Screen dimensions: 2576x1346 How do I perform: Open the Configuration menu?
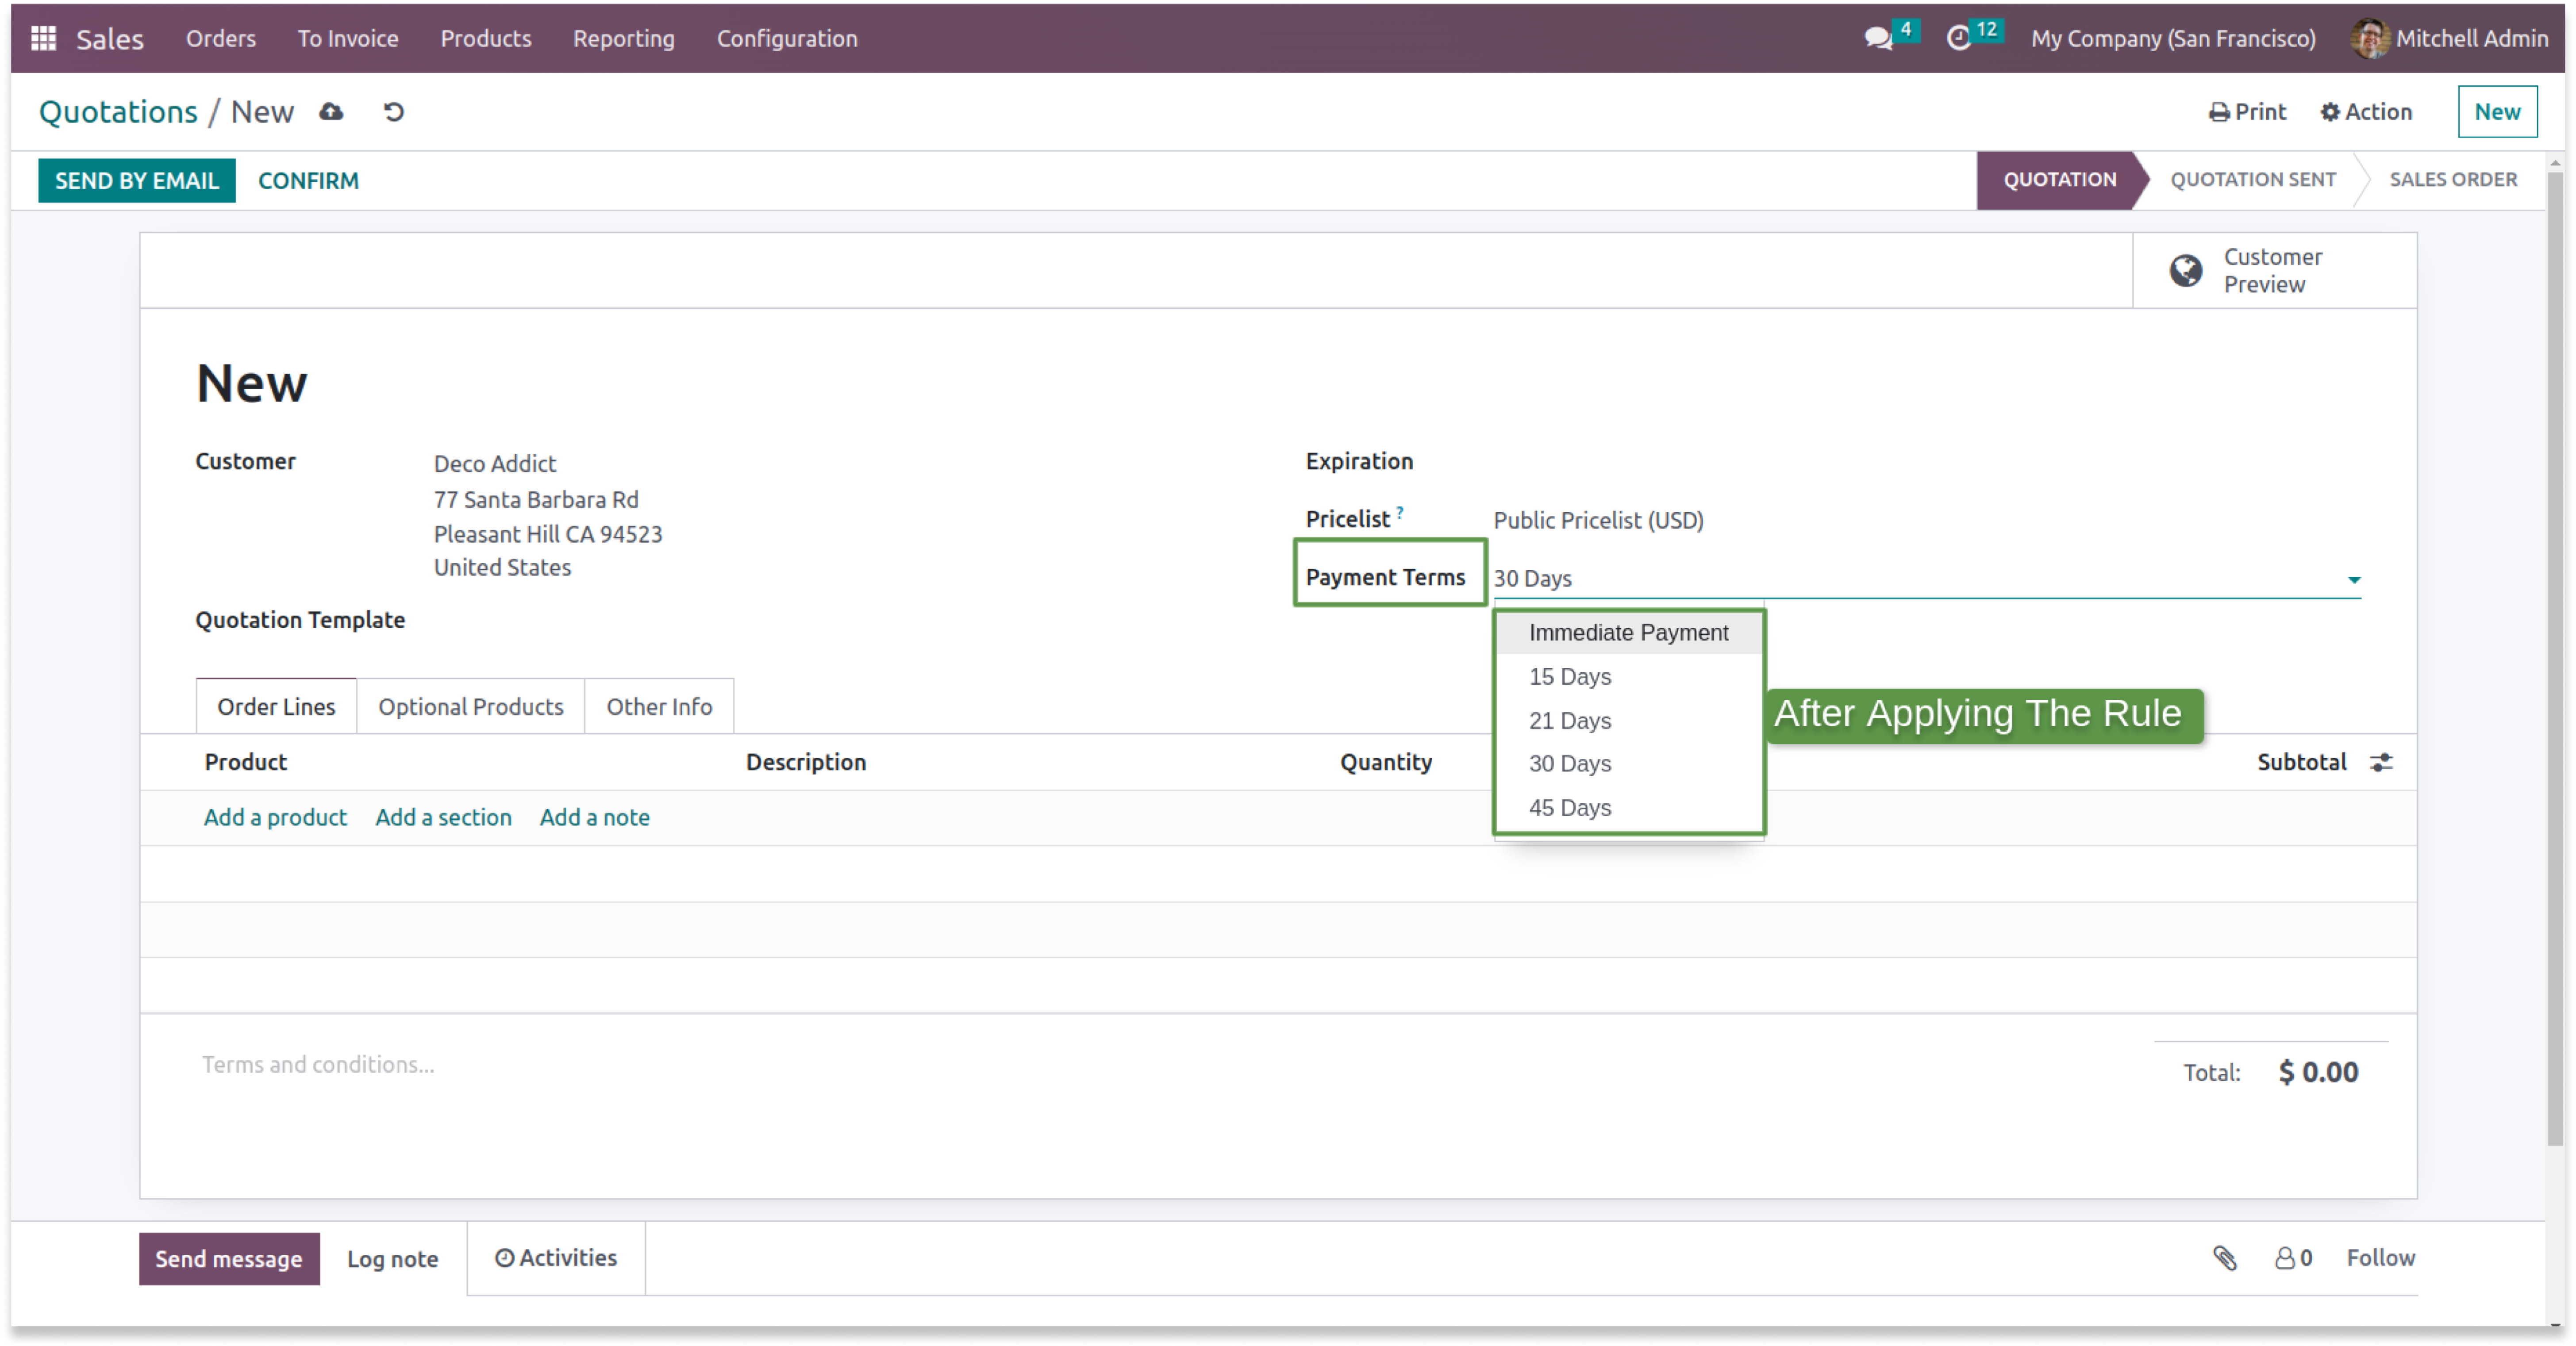787,38
